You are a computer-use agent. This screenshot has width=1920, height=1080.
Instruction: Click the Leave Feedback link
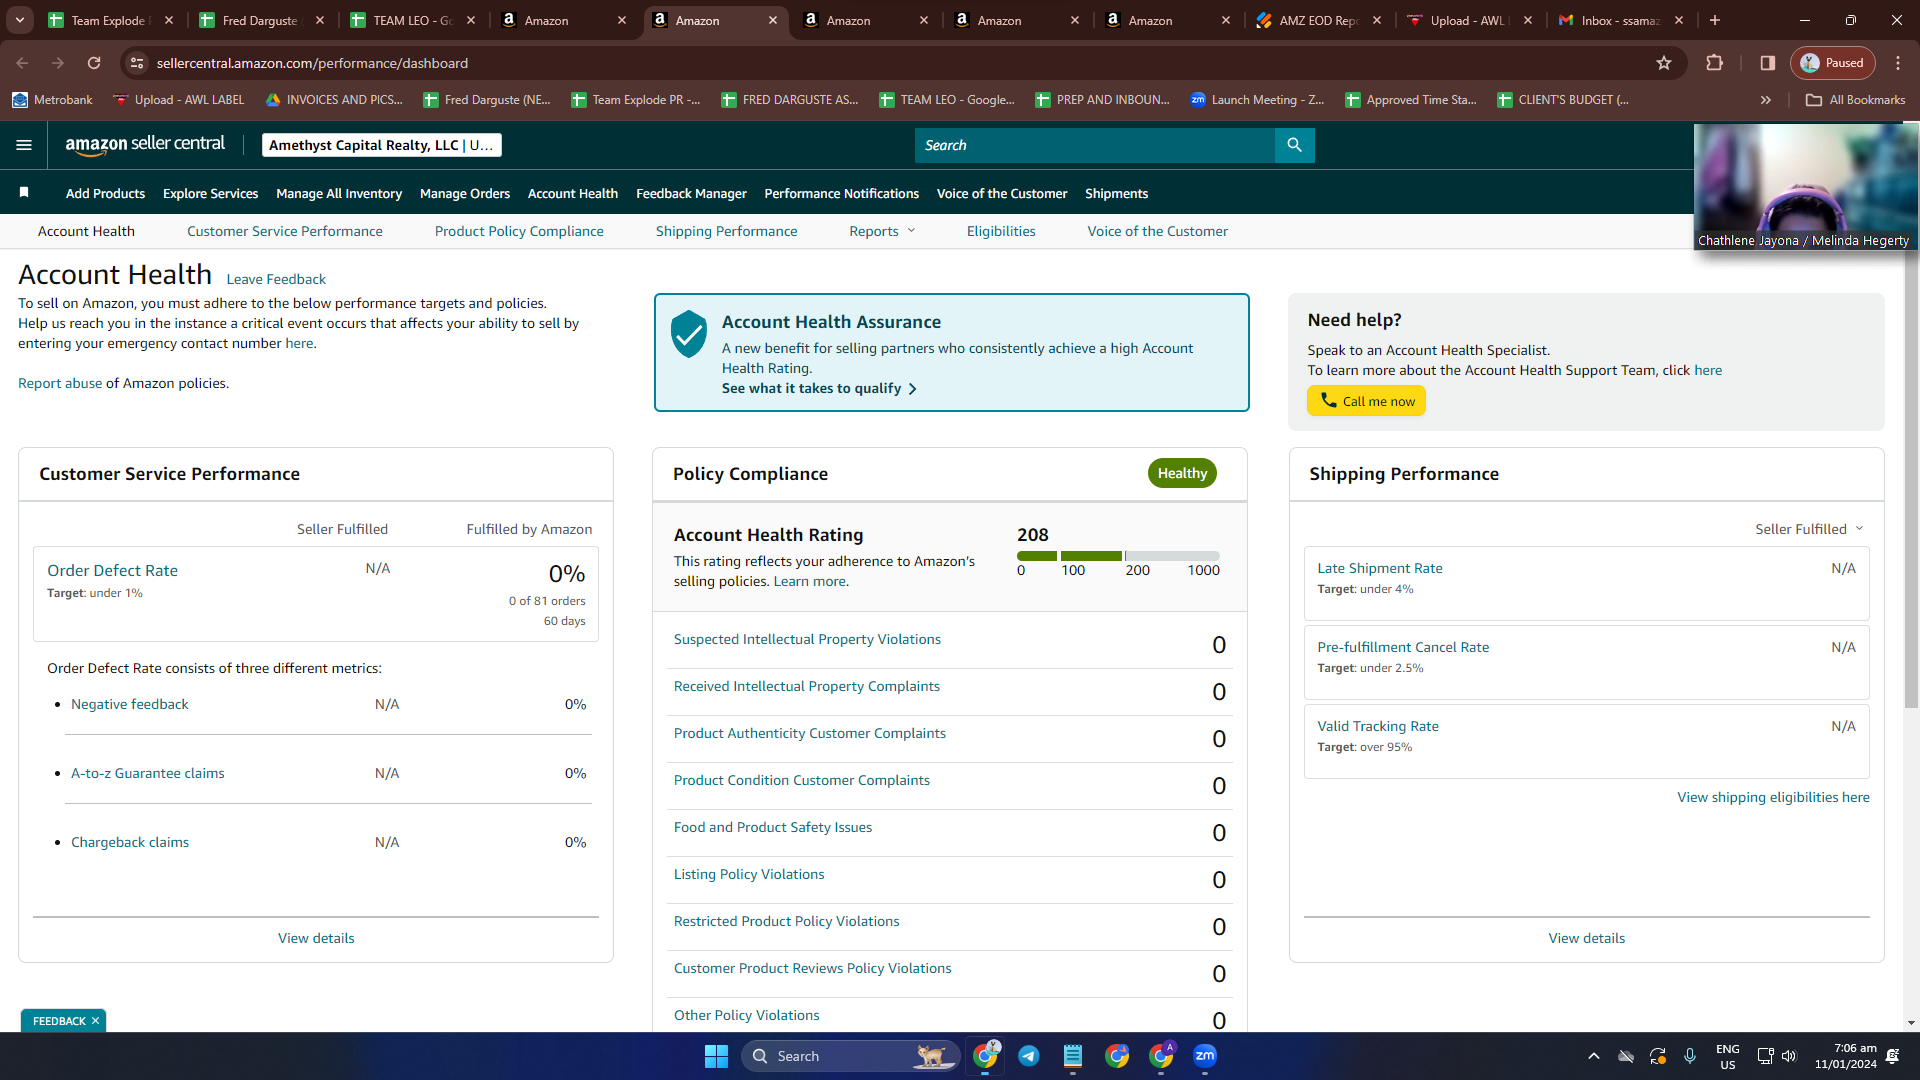tap(276, 279)
